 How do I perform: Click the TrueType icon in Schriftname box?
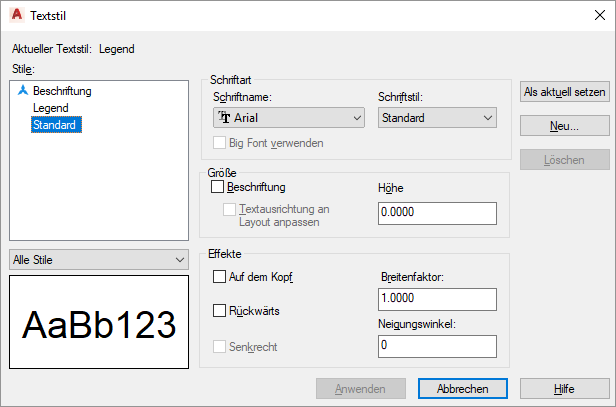pyautogui.click(x=224, y=117)
